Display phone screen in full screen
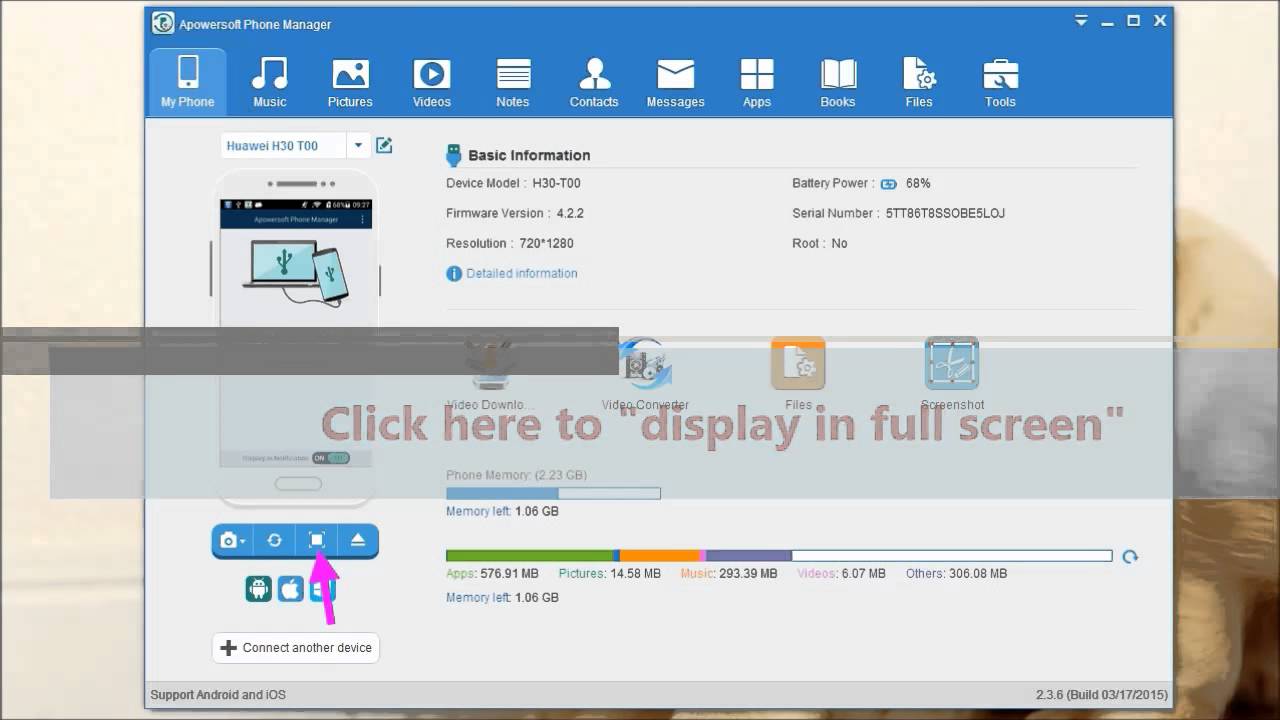The width and height of the screenshot is (1280, 720). (316, 540)
